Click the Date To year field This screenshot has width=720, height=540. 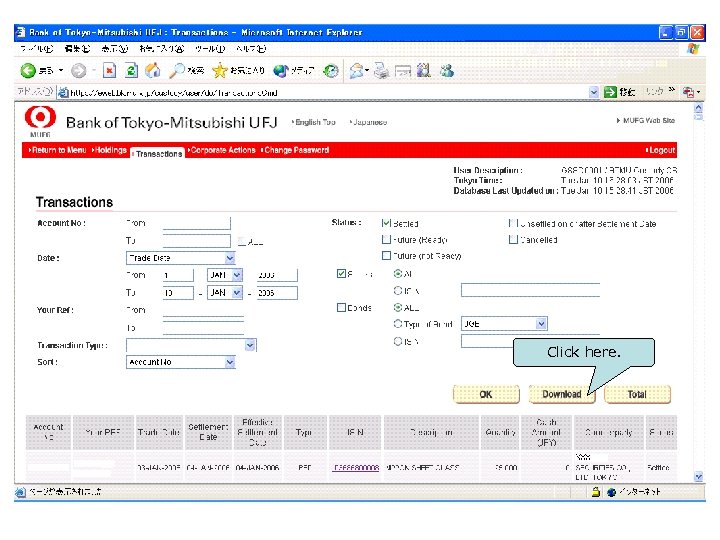pos(277,292)
